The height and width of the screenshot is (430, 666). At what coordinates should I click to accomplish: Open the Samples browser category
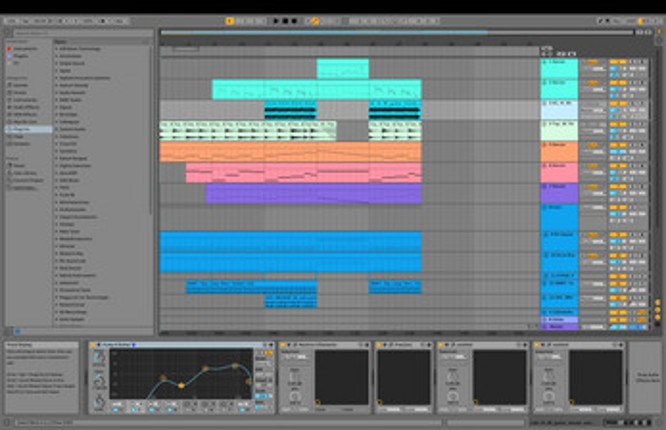19,144
